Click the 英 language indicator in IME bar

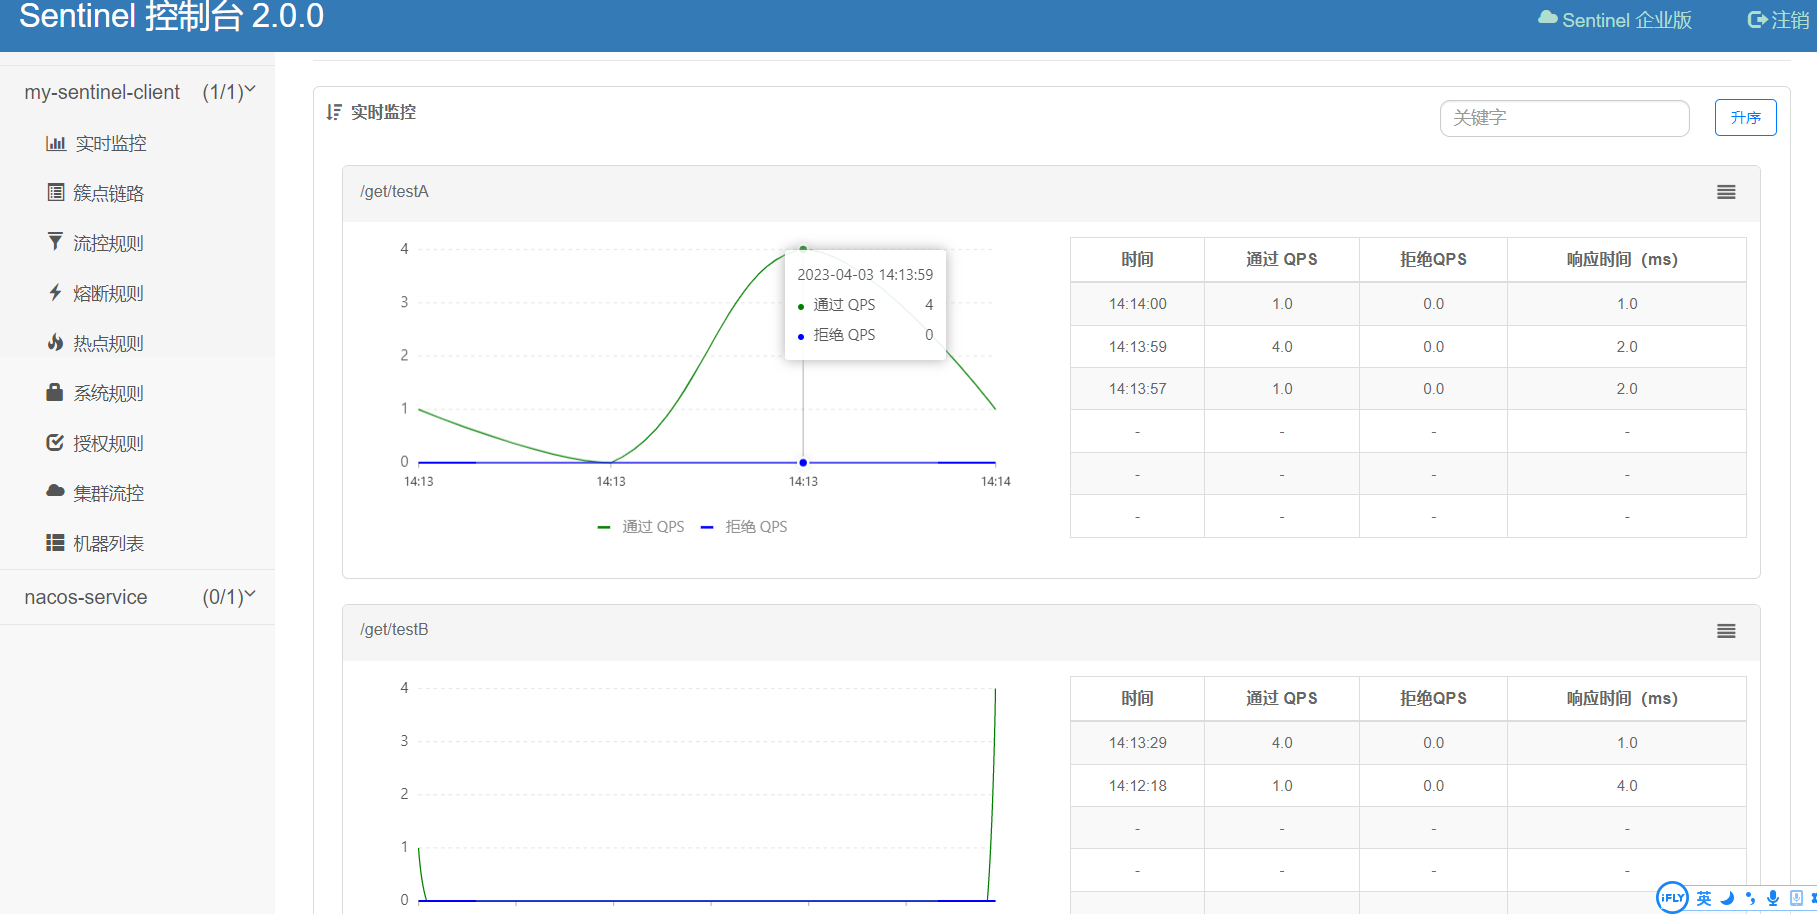pos(1704,898)
